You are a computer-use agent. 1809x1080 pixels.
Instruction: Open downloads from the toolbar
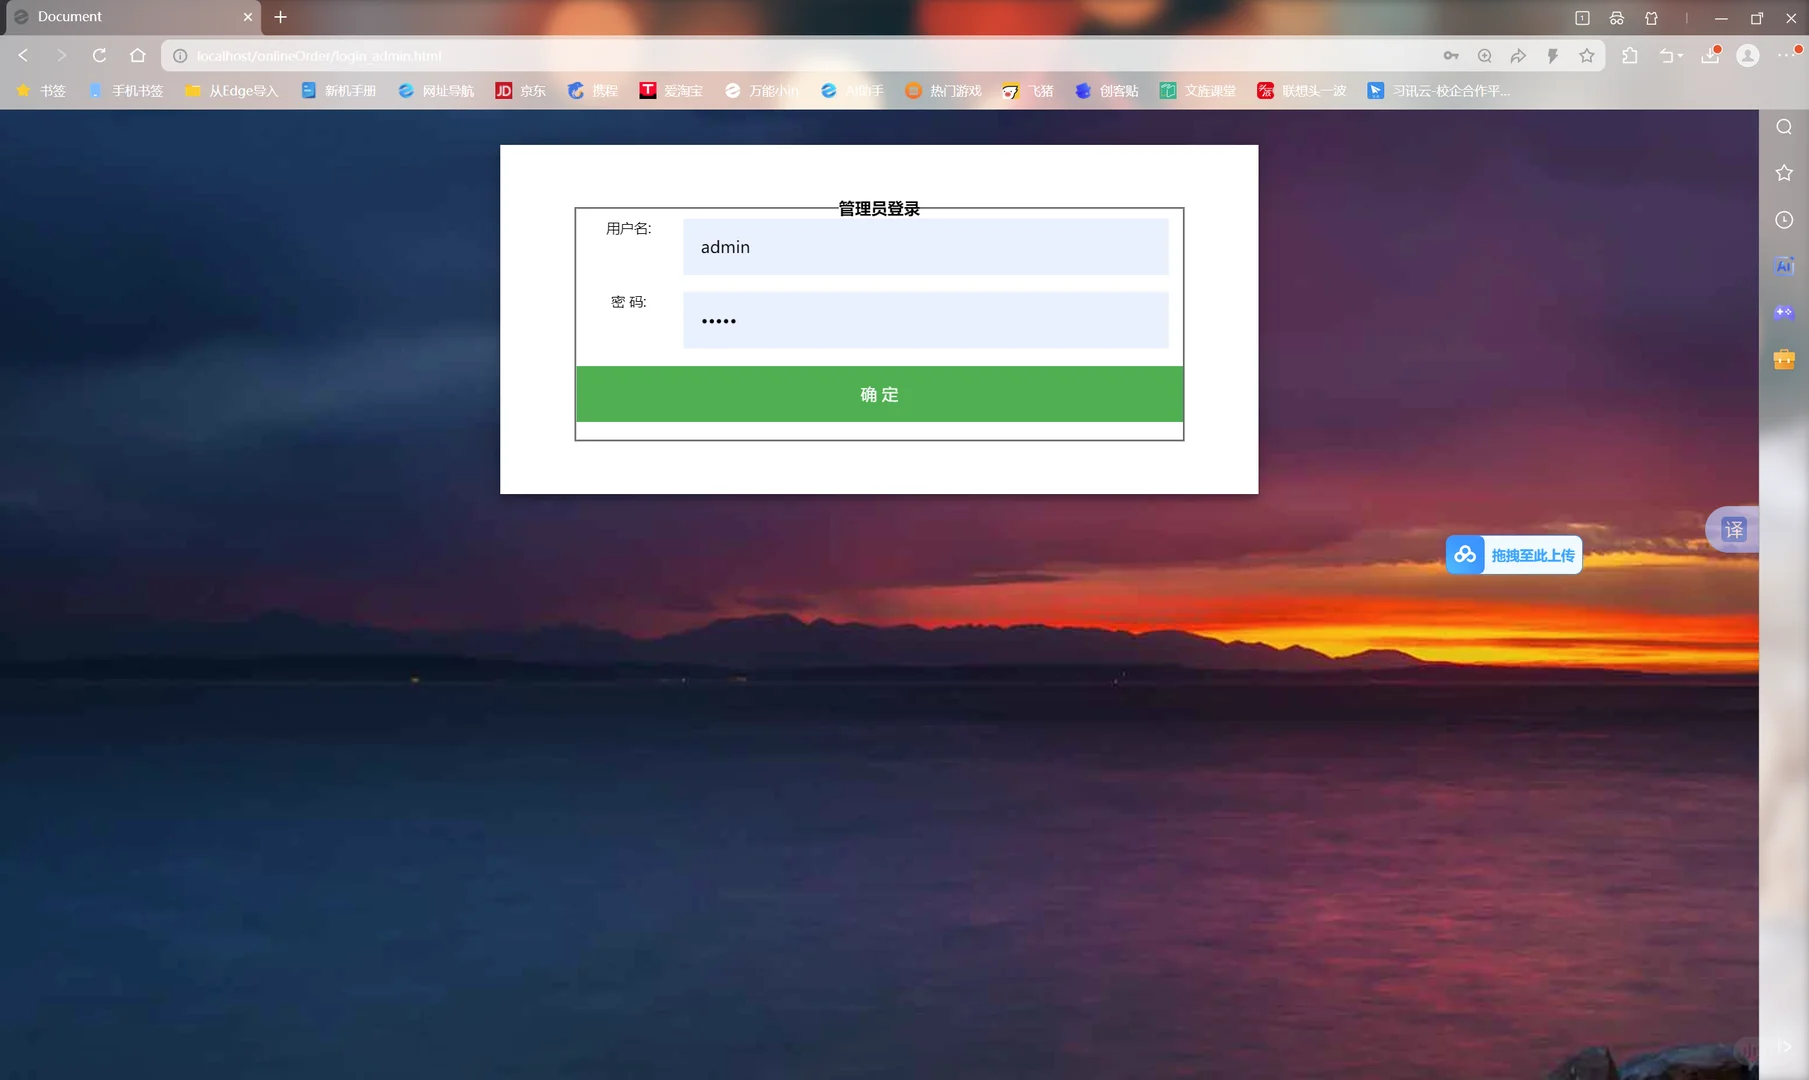(1709, 56)
